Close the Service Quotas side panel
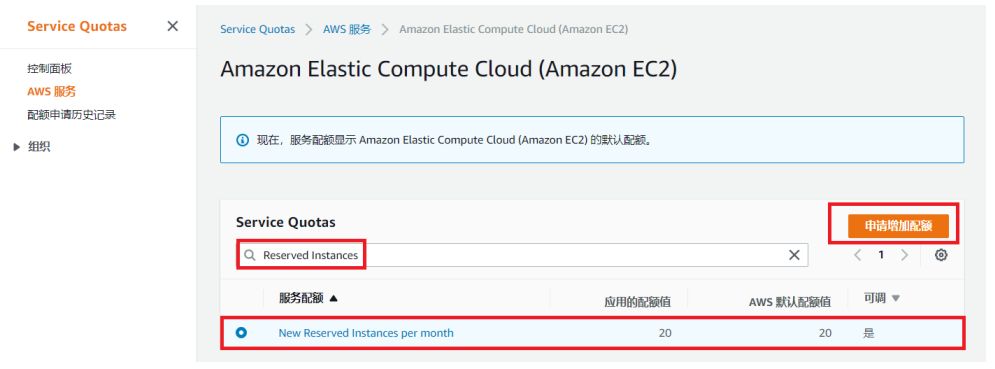Screen dimensions: 995x369 click(172, 27)
